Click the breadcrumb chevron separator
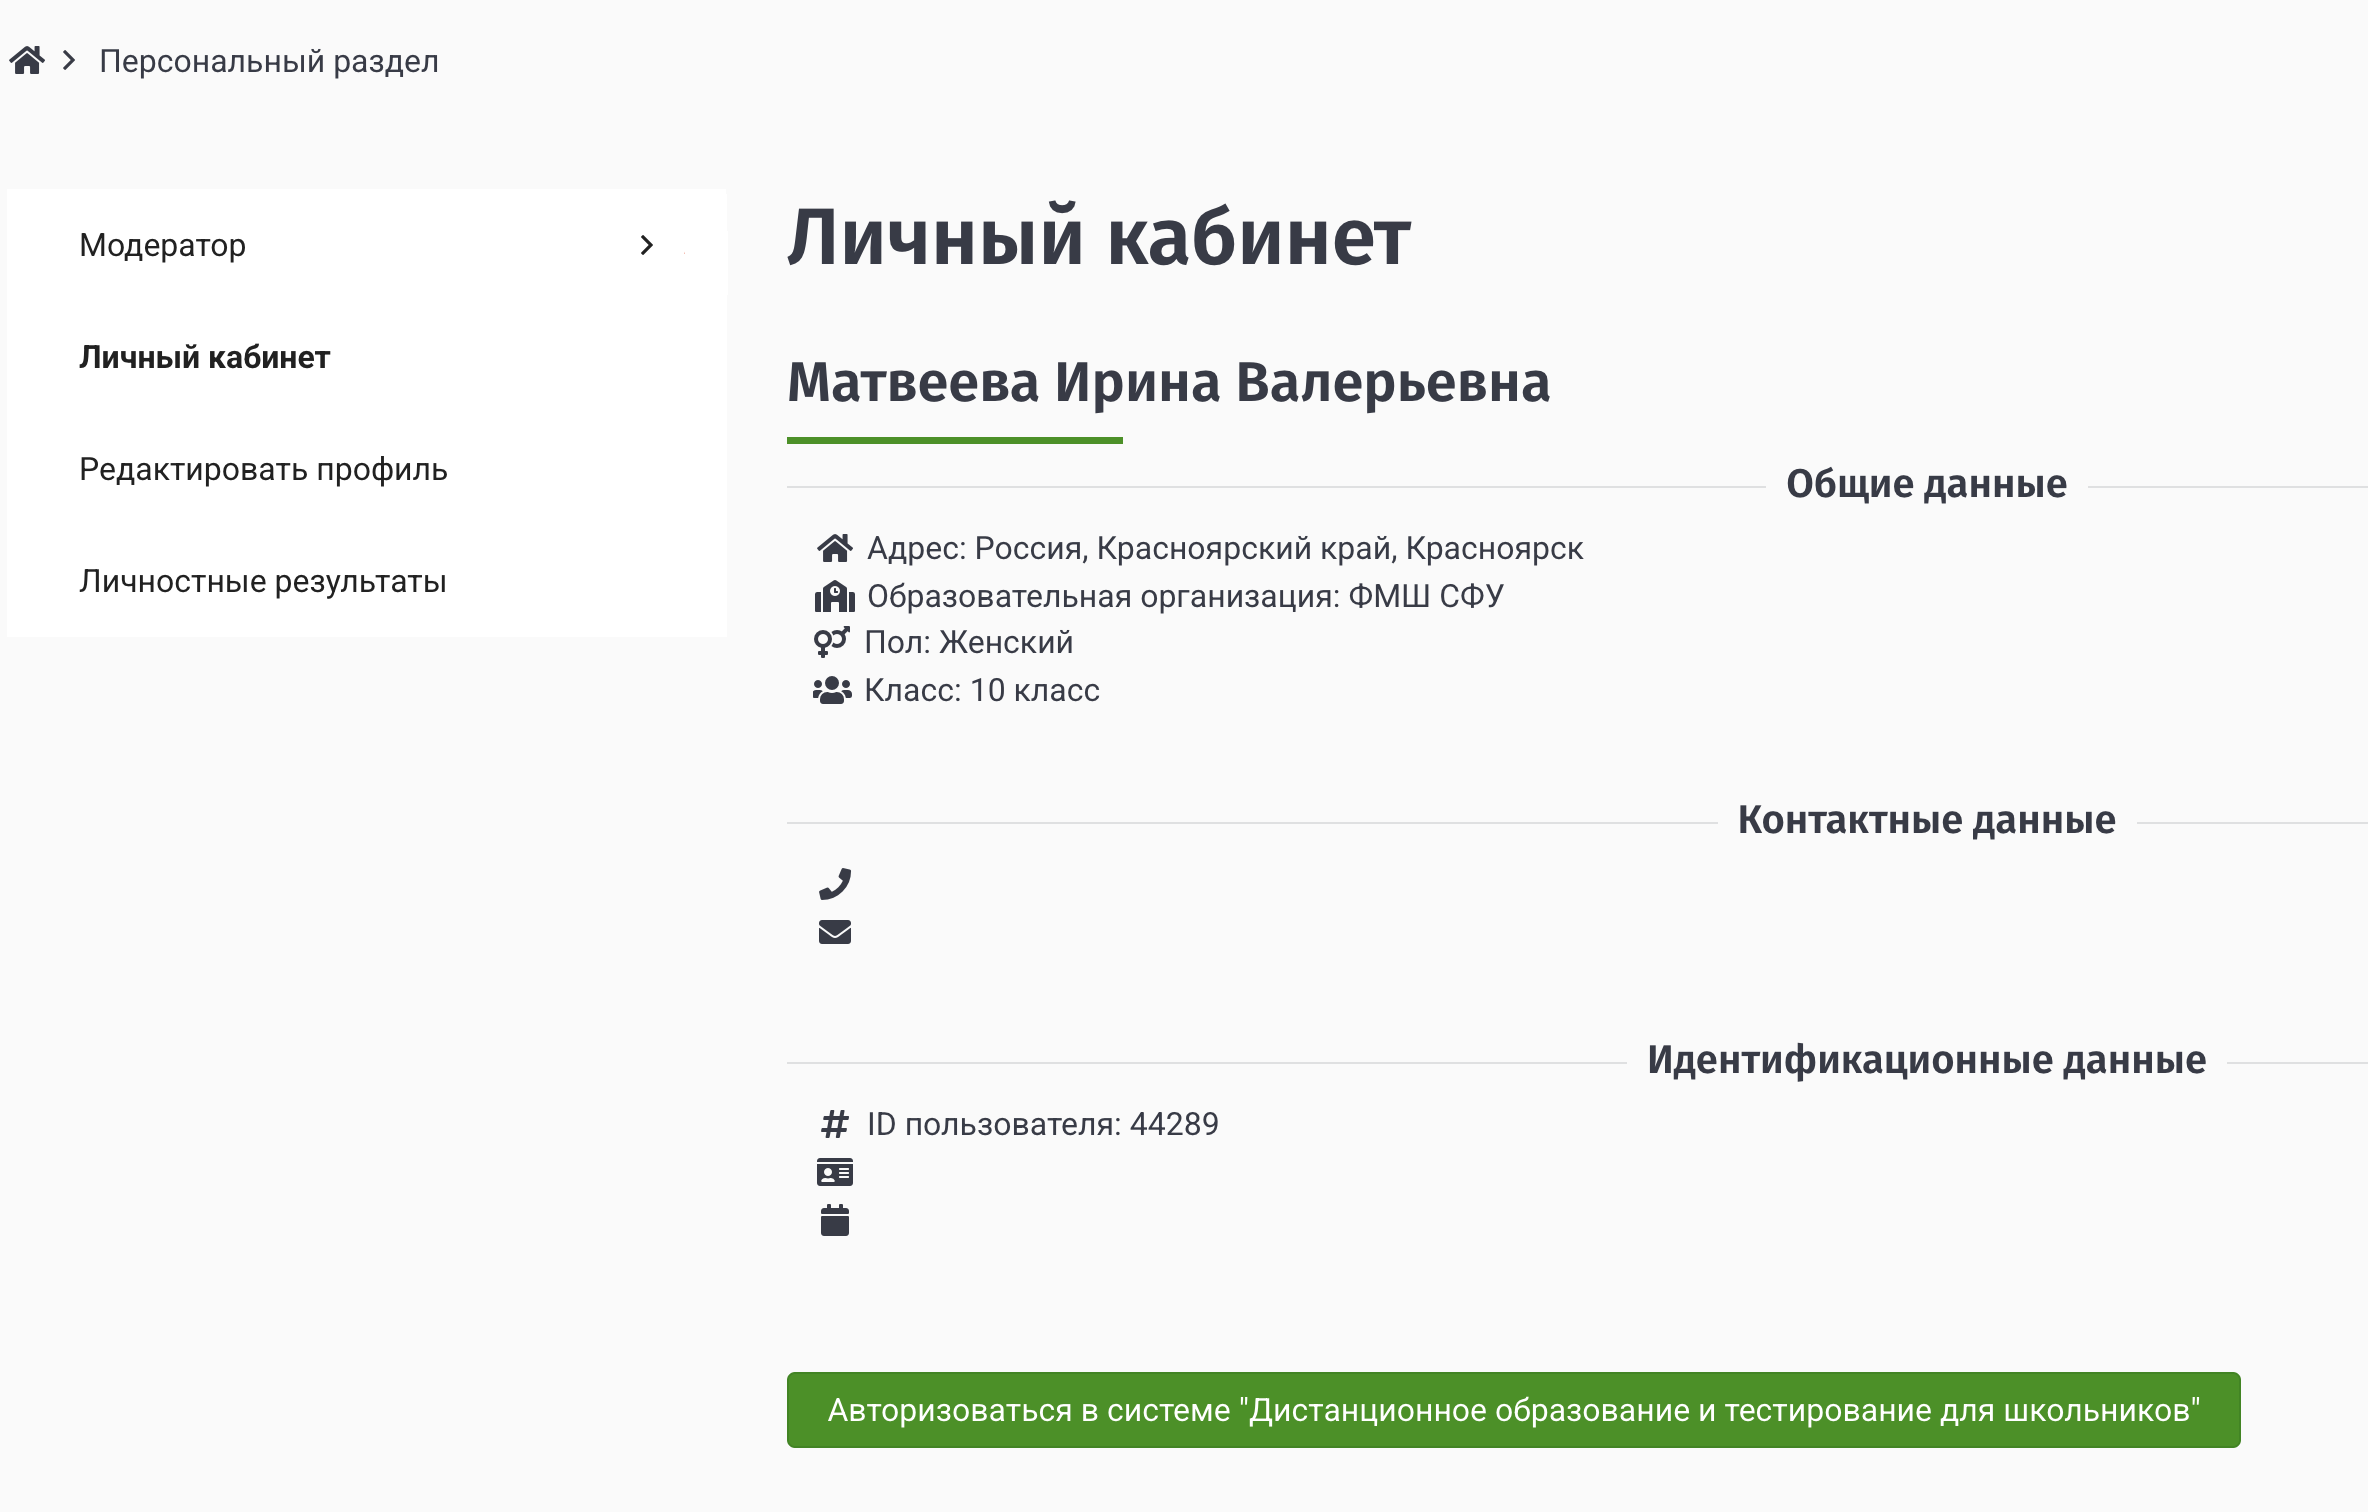Screen dimensions: 2368x1512 coord(67,60)
